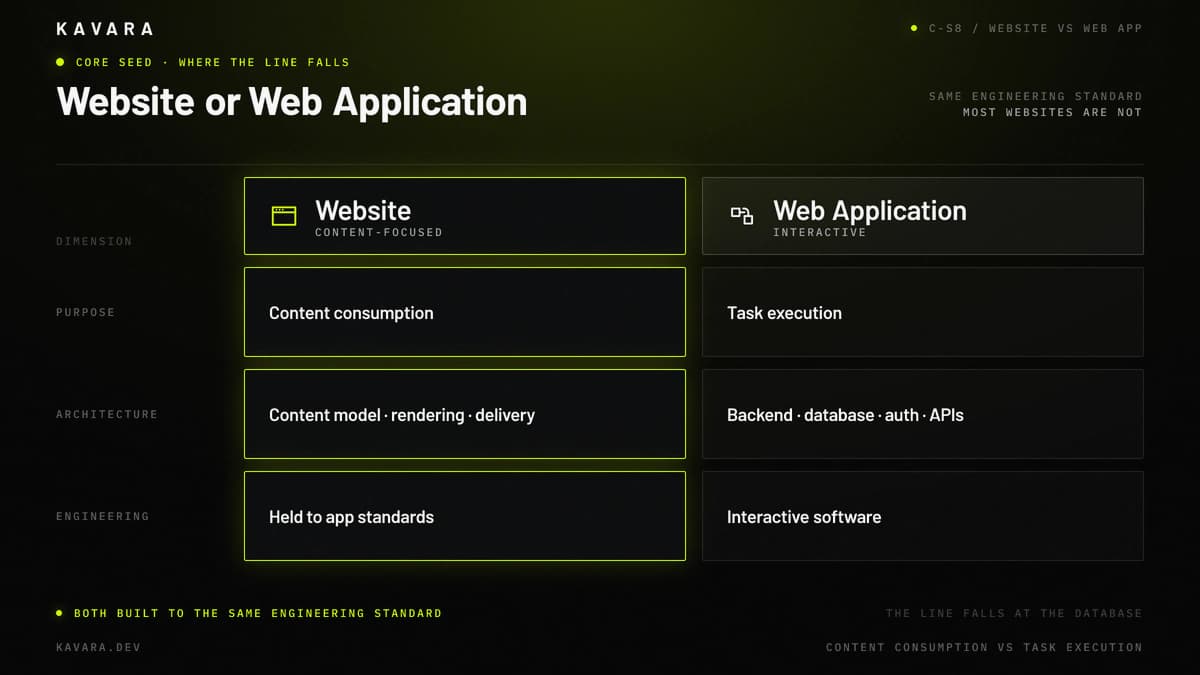Image resolution: width=1200 pixels, height=675 pixels.
Task: Select the Website header card
Action: (465, 216)
